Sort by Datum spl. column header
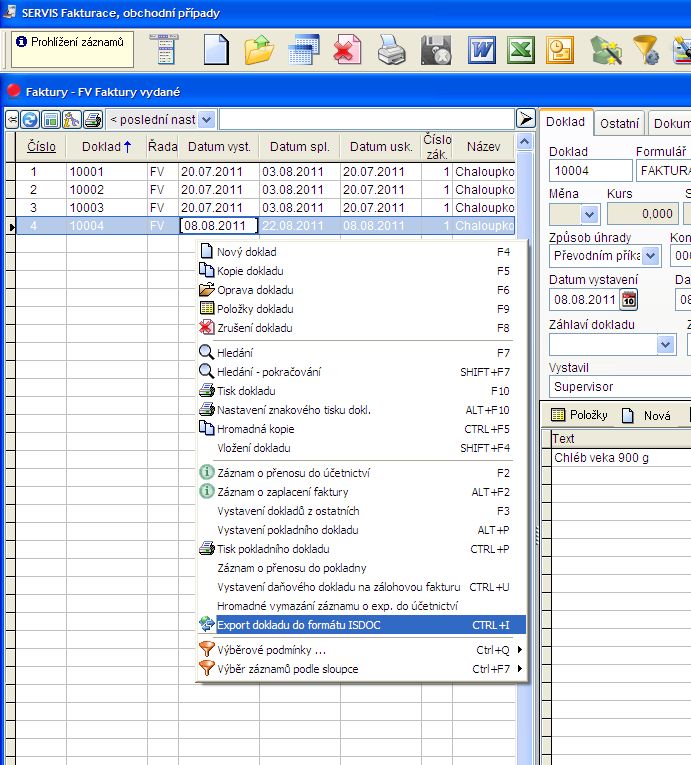 point(298,147)
